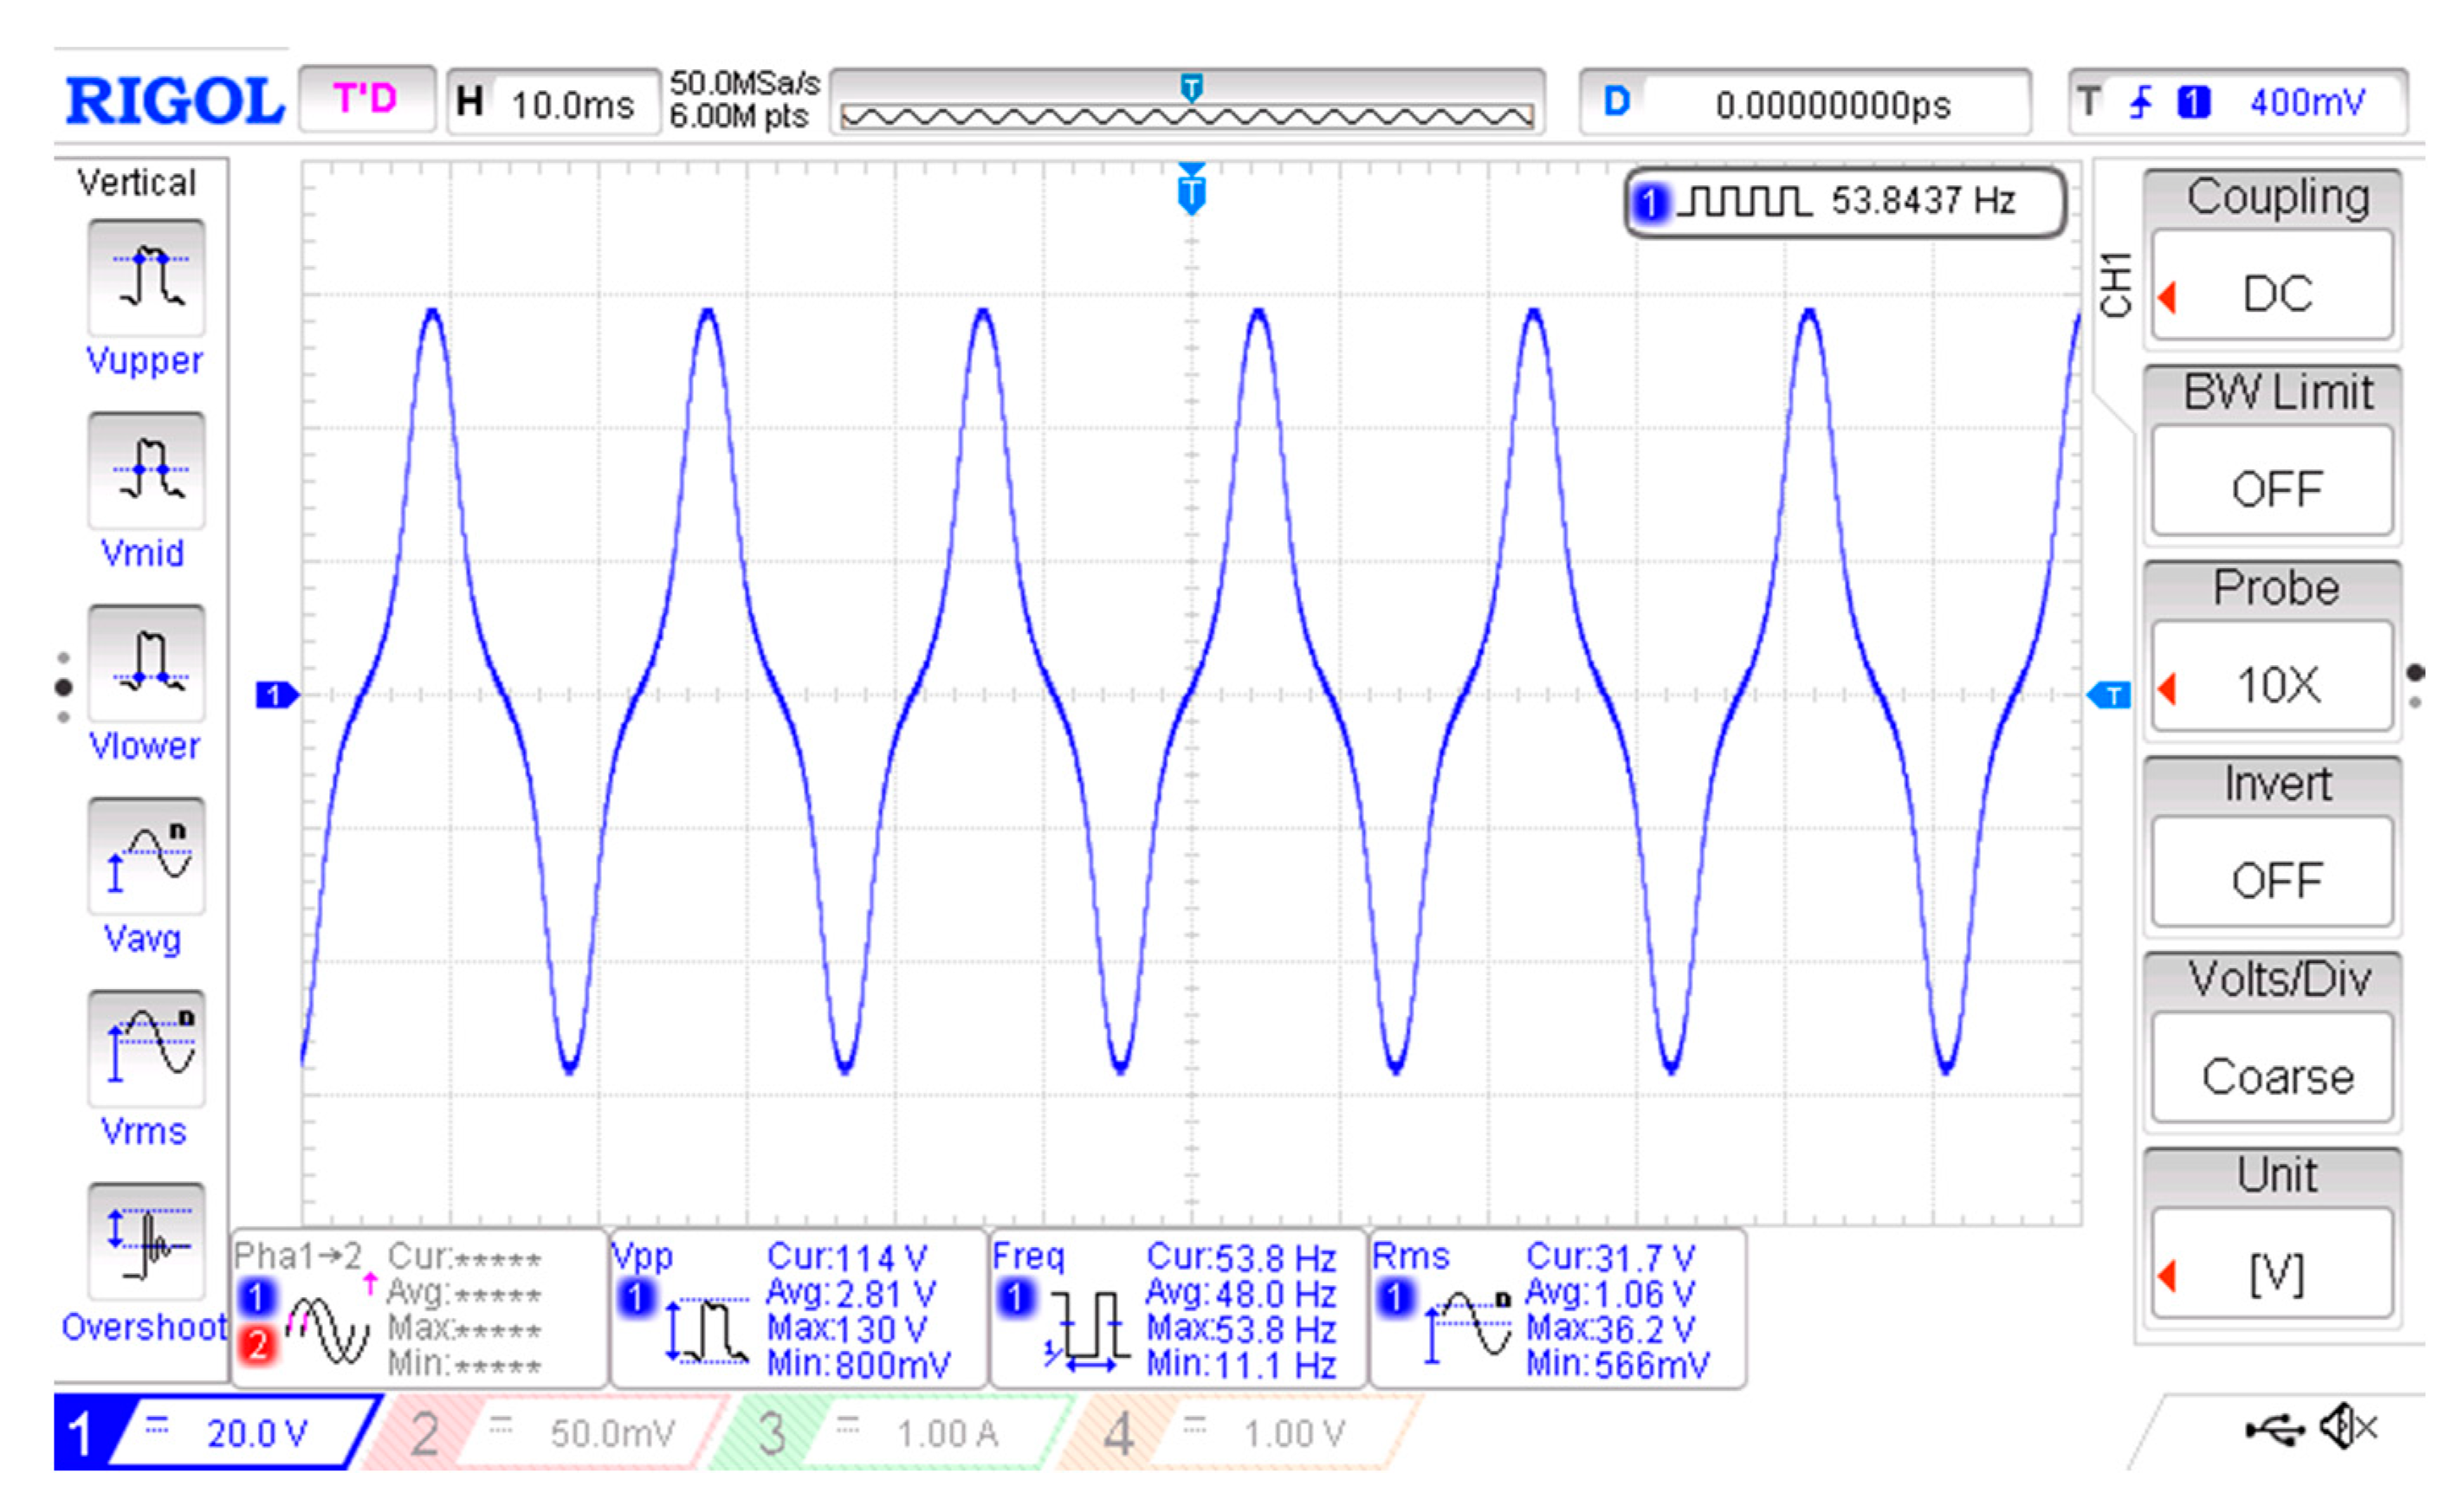This screenshot has width=2458, height=1512.
Task: Click the USB status icon
Action: [2274, 1430]
